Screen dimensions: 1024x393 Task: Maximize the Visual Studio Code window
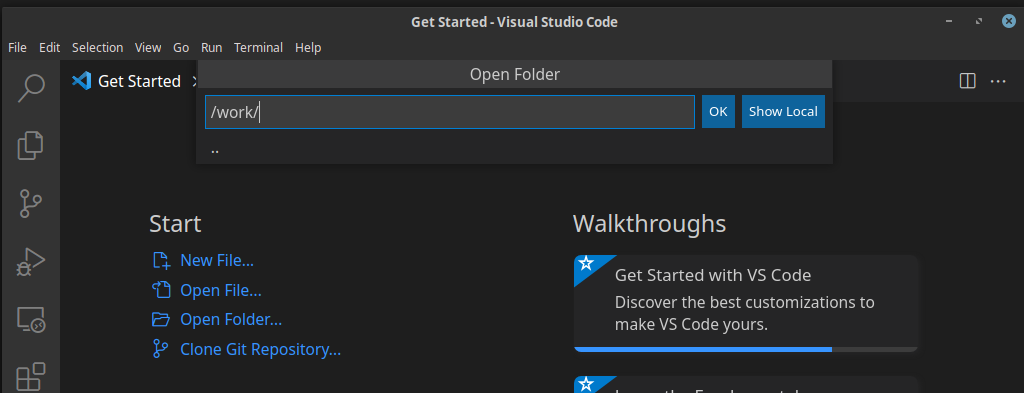pyautogui.click(x=978, y=22)
